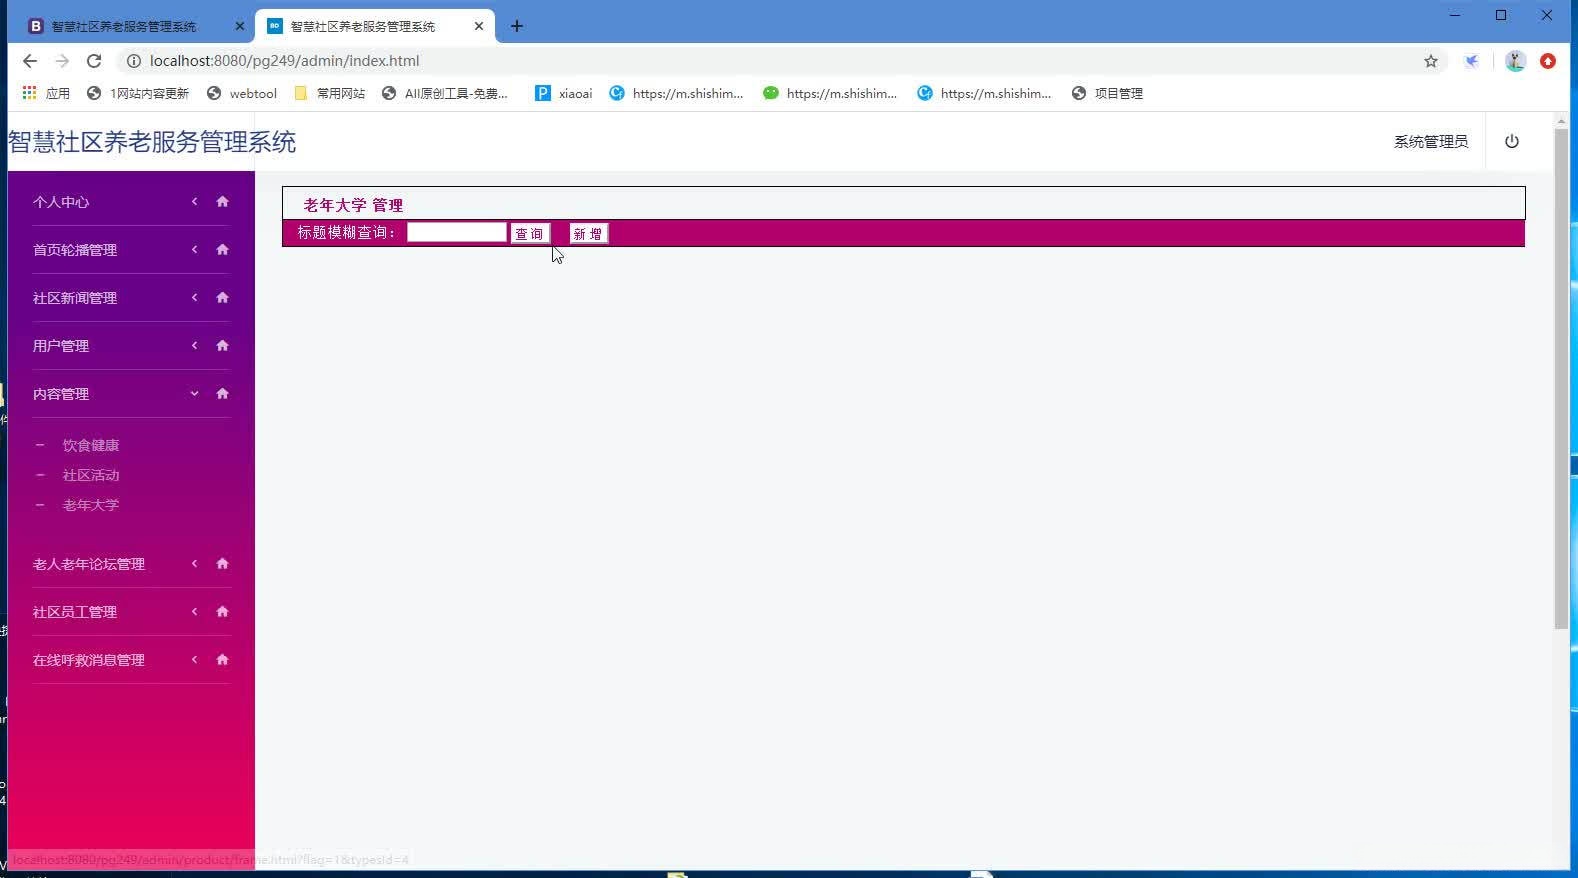Image resolution: width=1578 pixels, height=878 pixels.
Task: Click the red browser update icon
Action: pyautogui.click(x=1548, y=61)
